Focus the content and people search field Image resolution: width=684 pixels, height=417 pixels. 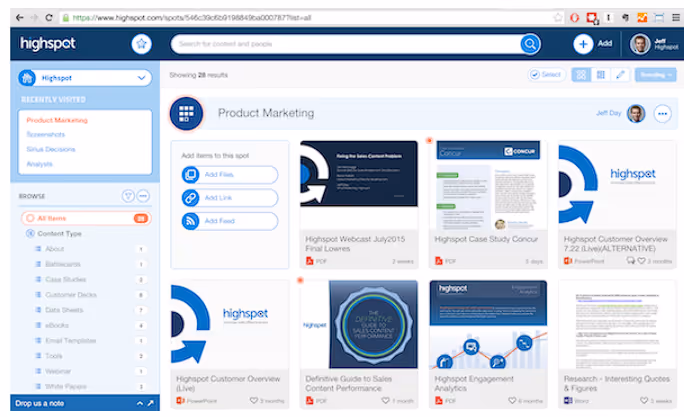[x=345, y=44]
